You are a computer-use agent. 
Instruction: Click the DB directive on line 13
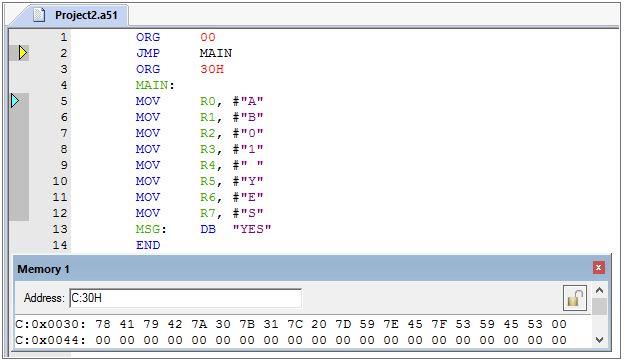(208, 229)
